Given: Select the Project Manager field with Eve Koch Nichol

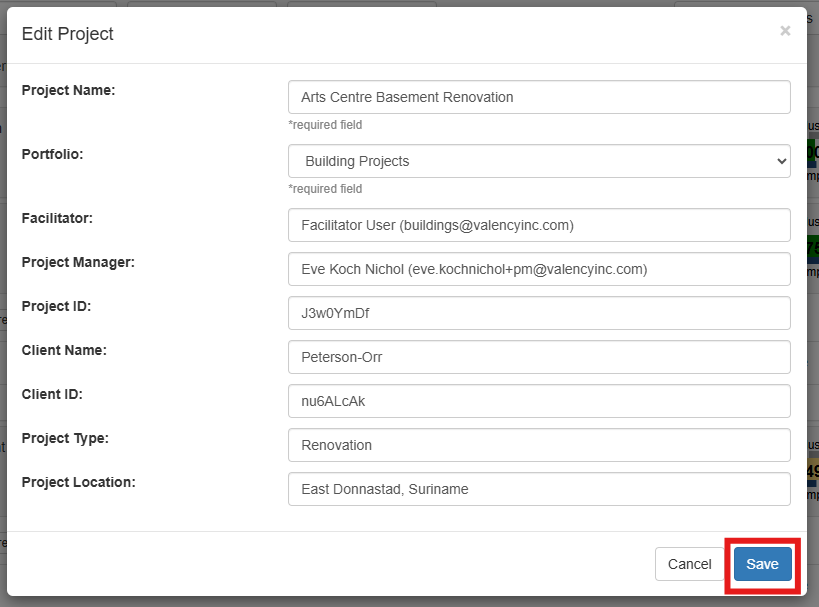Looking at the screenshot, I should click(x=539, y=269).
